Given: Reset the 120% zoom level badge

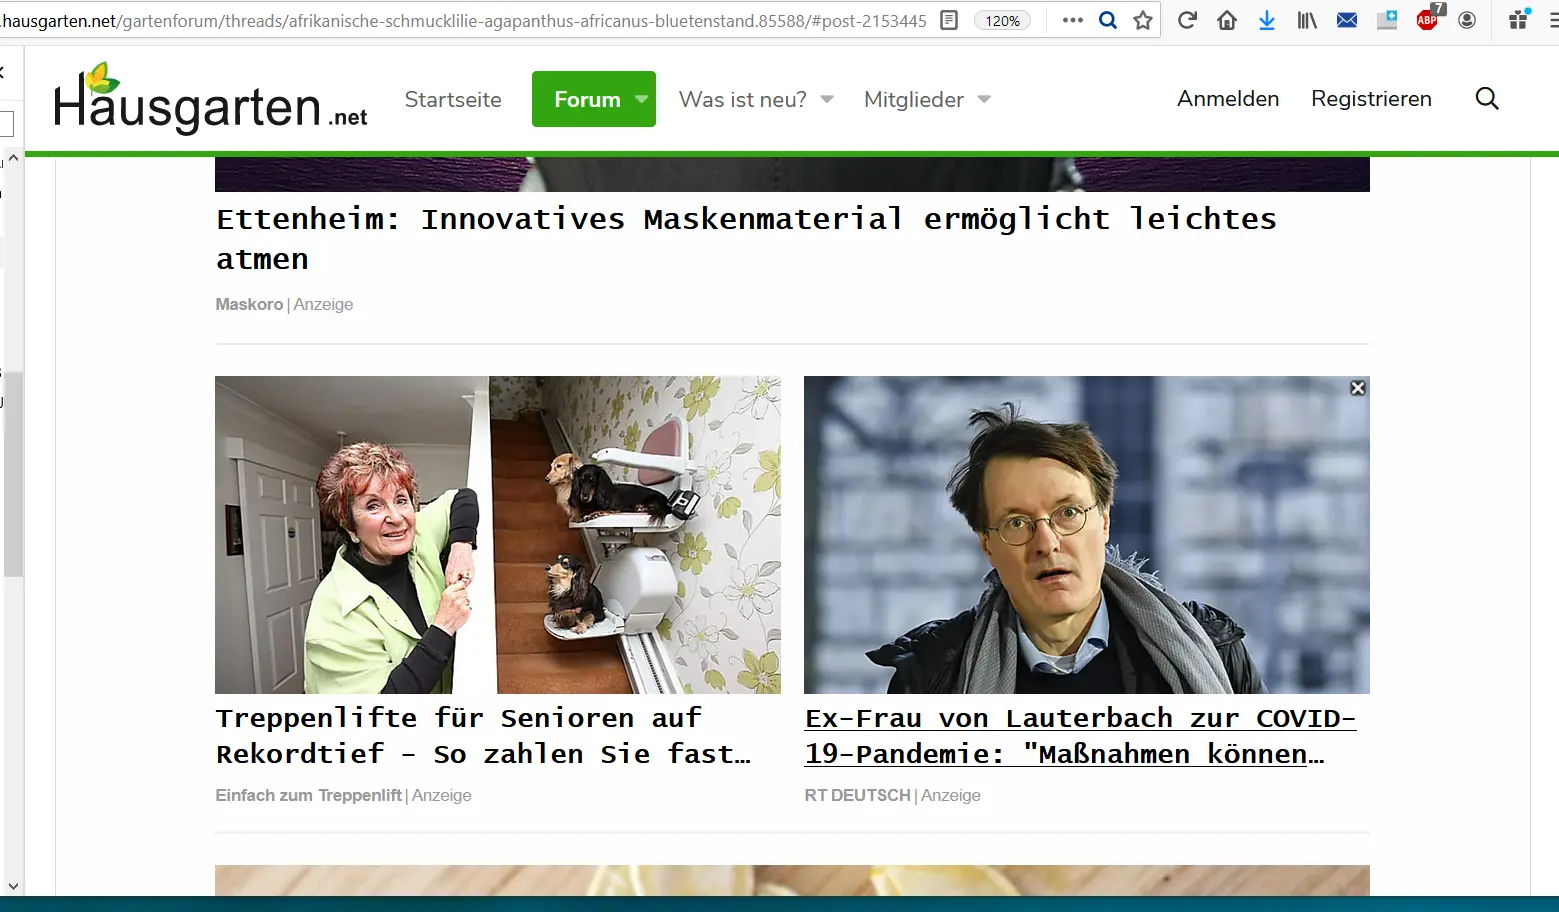Looking at the screenshot, I should pyautogui.click(x=1002, y=20).
